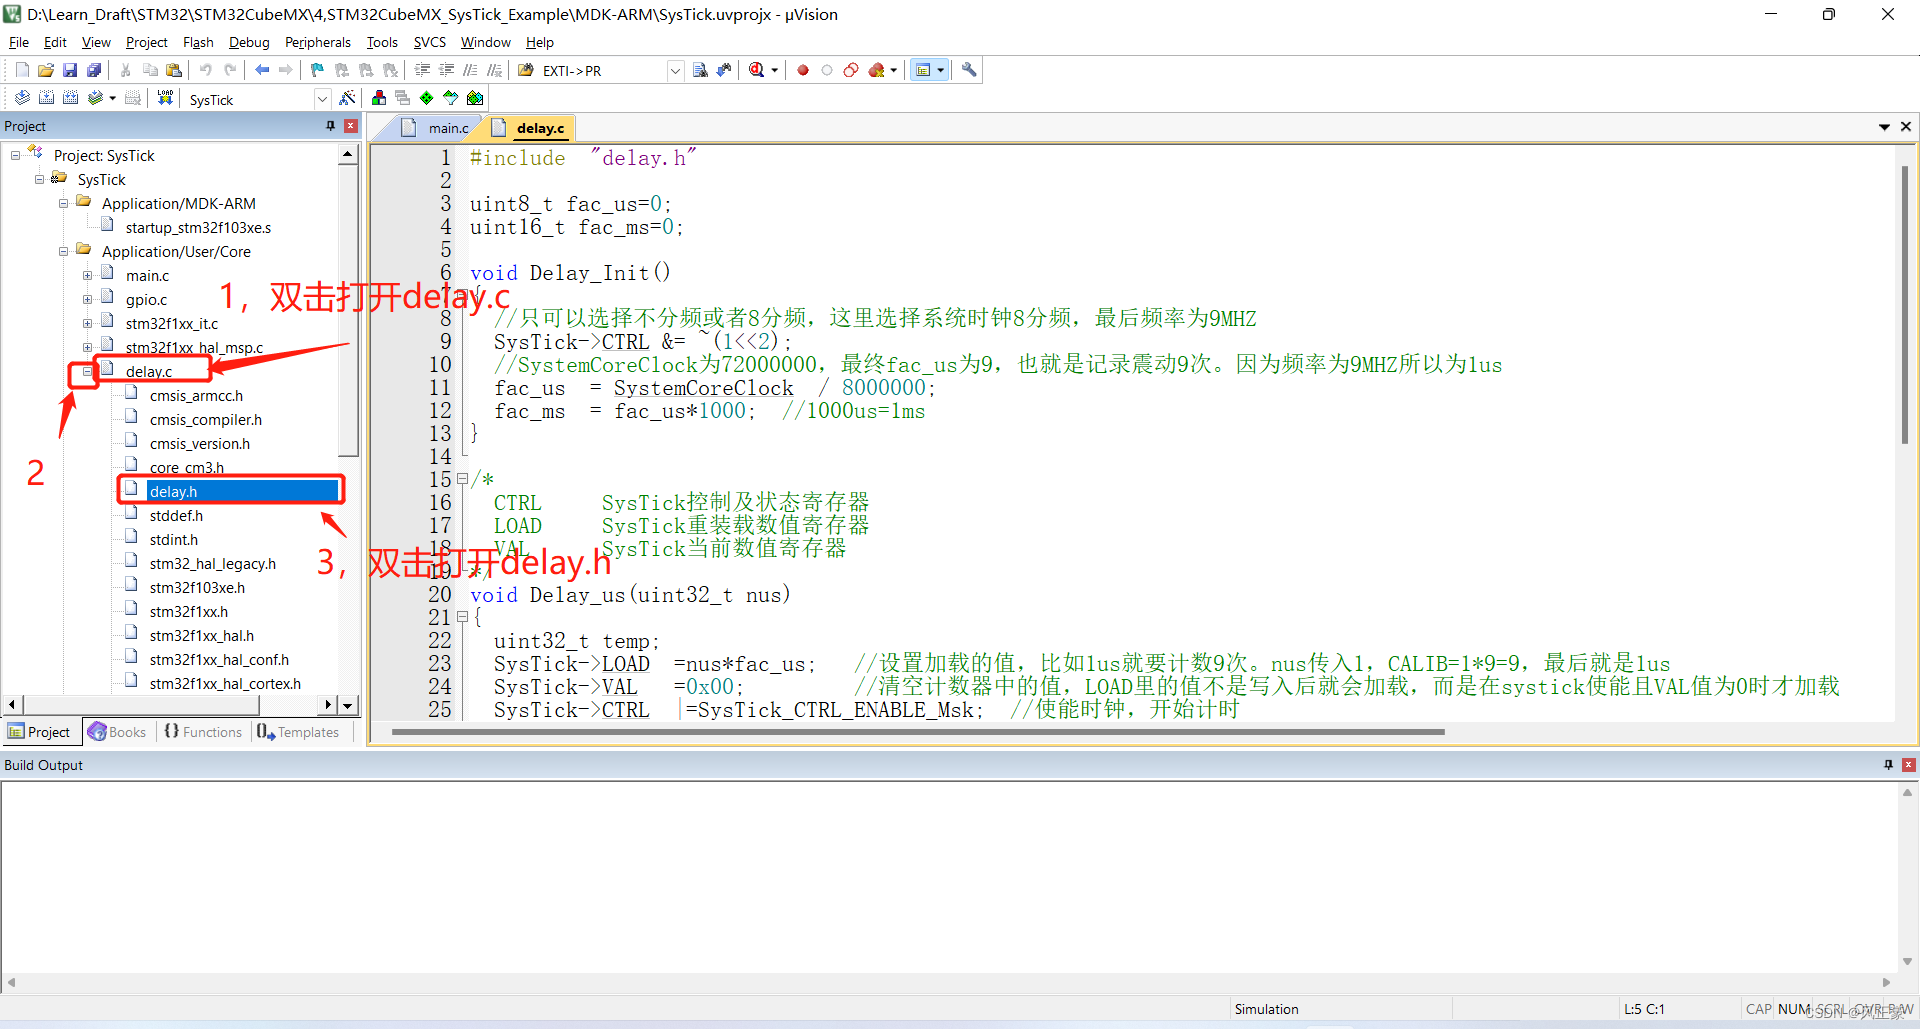This screenshot has height=1029, width=1920.
Task: Start a Debug Session with the red magnifier icon
Action: tap(755, 70)
